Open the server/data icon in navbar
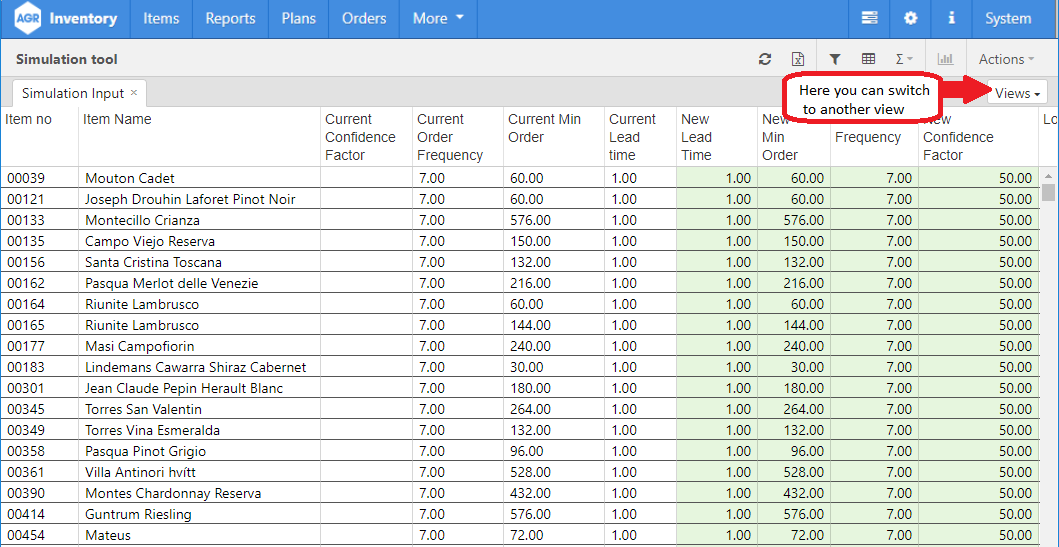Viewport: 1059px width, 547px height. tap(869, 18)
